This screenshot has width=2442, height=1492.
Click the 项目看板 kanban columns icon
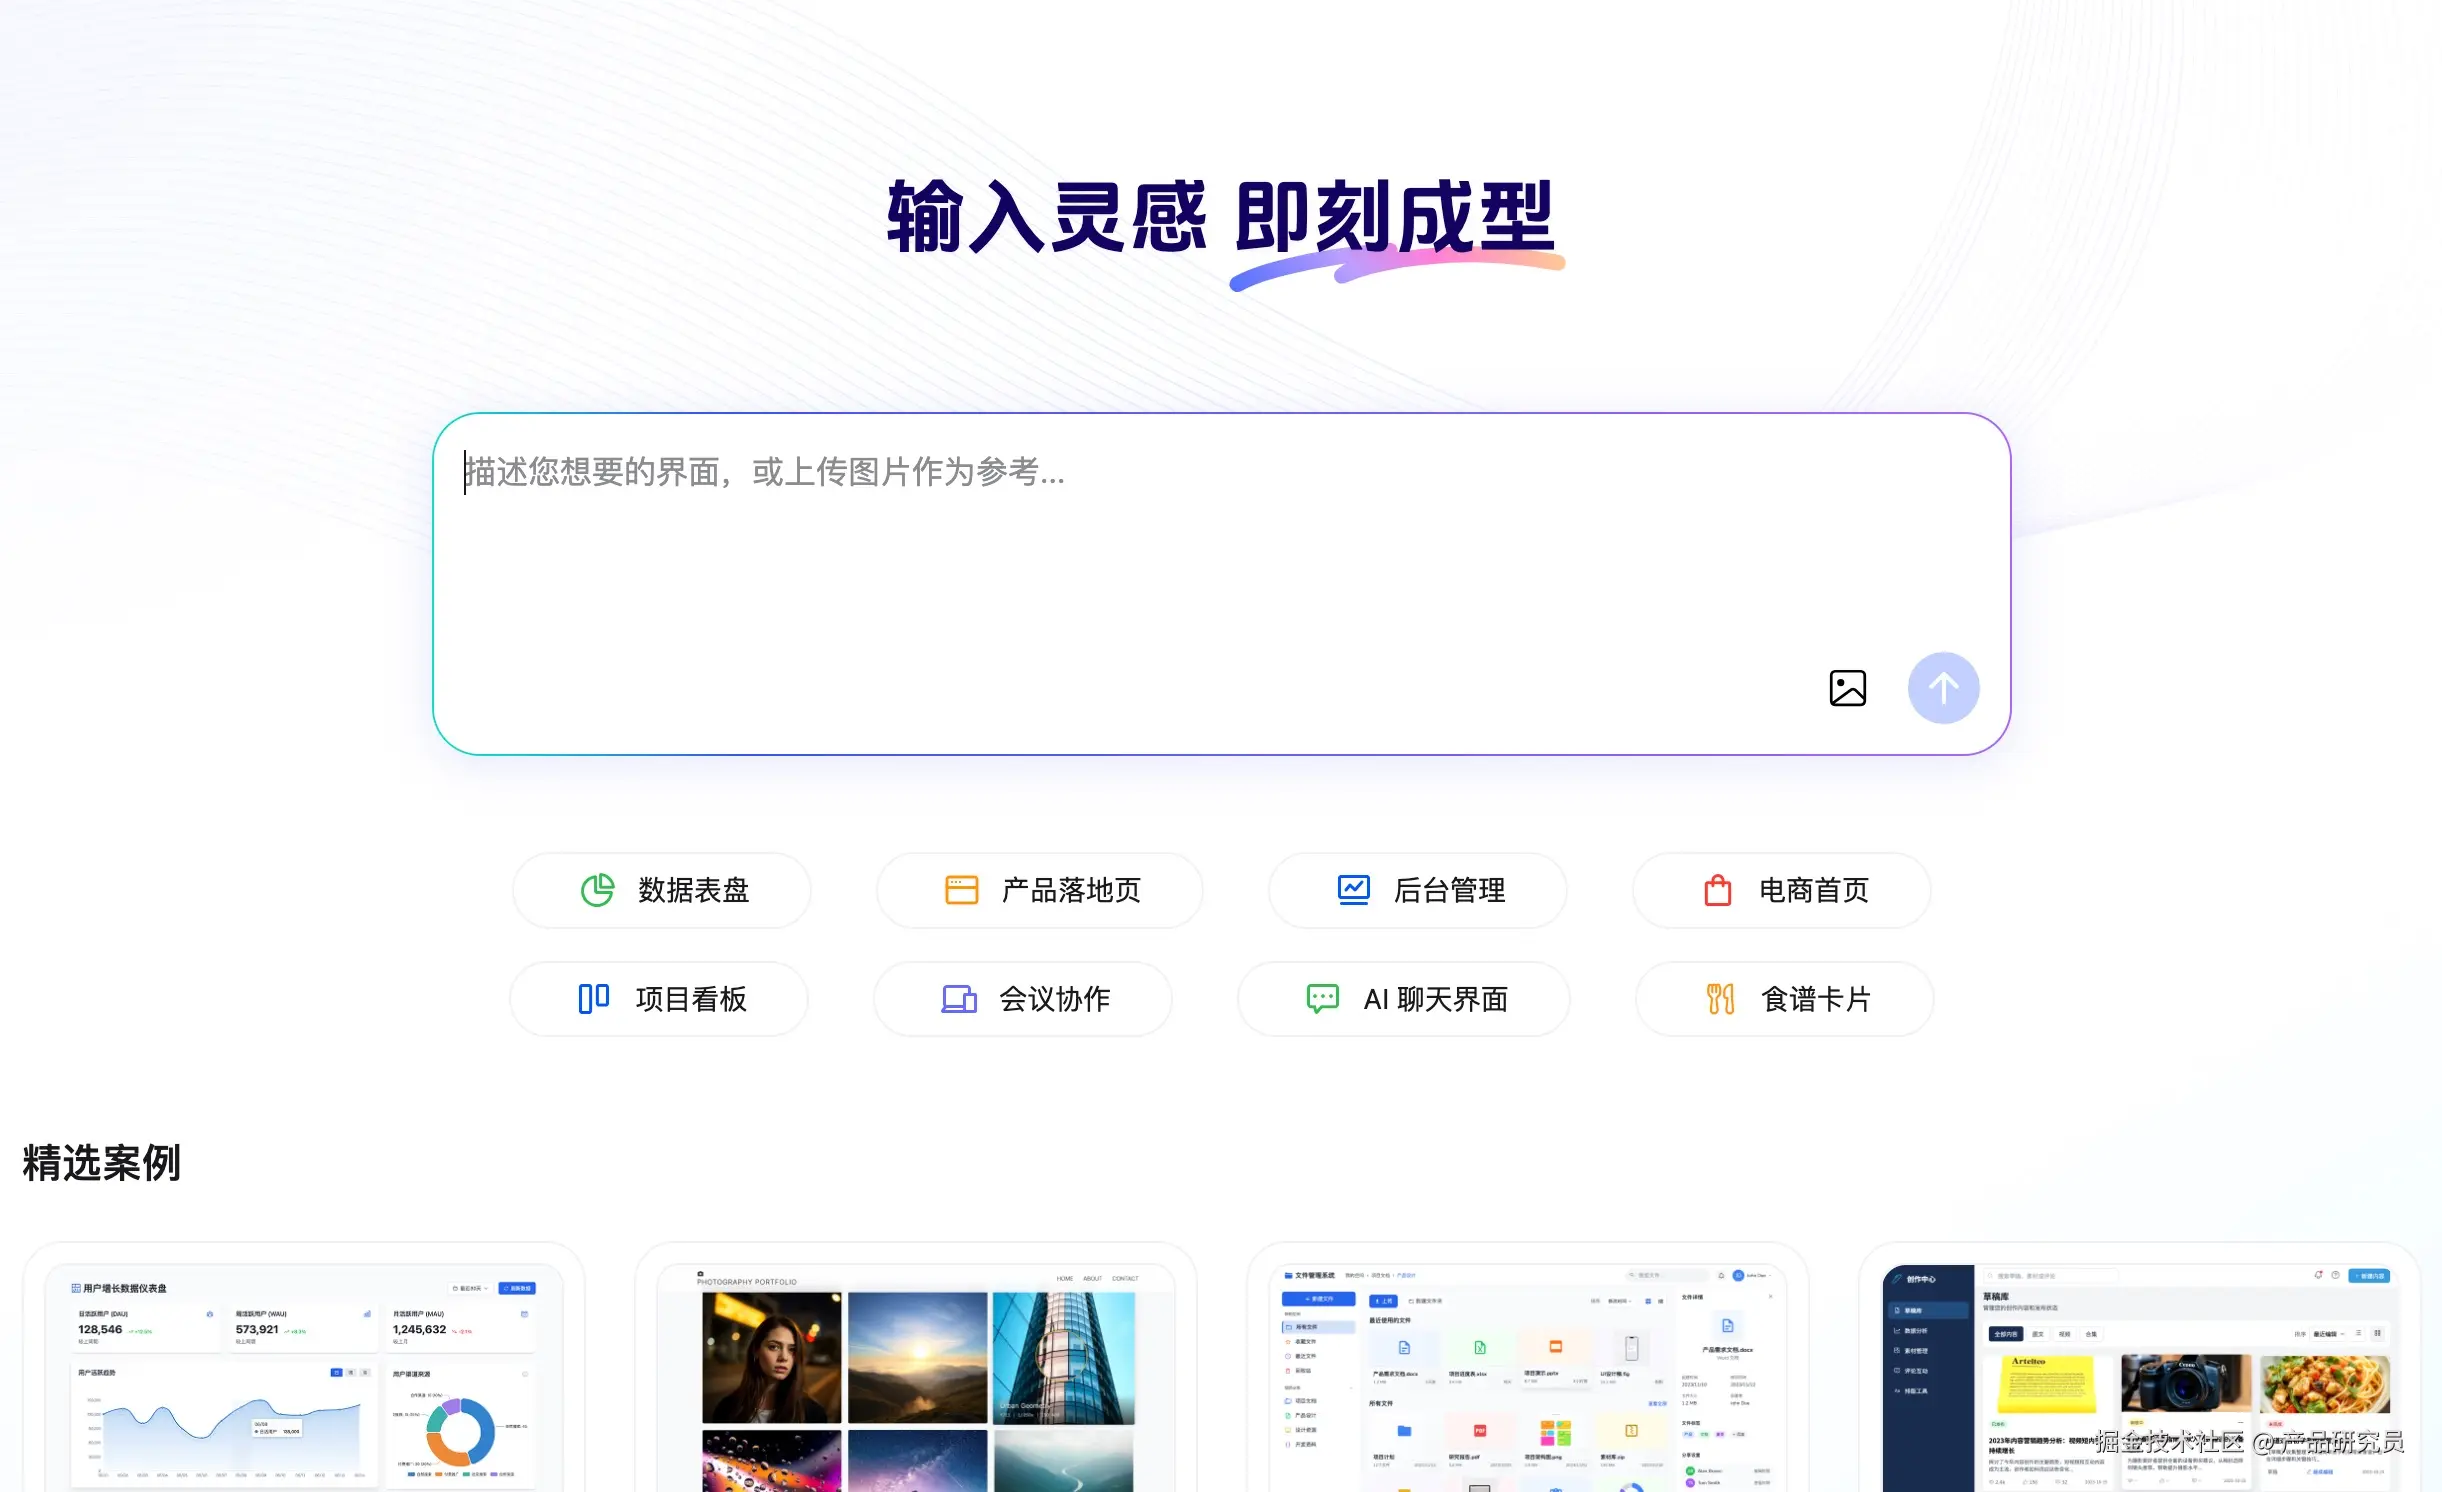point(593,998)
